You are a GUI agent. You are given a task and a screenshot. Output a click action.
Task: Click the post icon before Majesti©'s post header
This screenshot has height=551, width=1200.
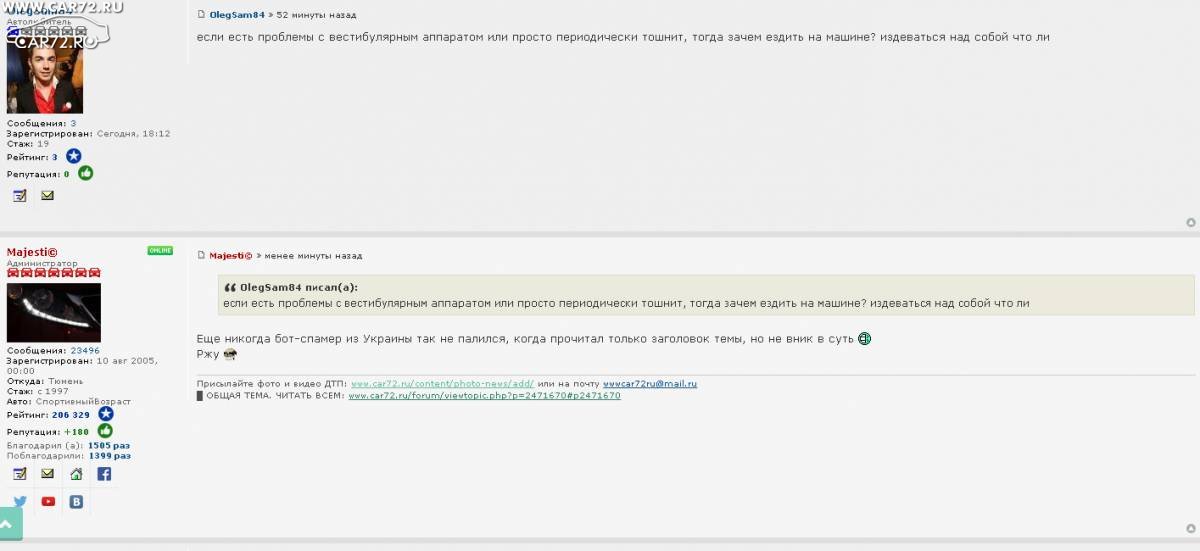[201, 256]
